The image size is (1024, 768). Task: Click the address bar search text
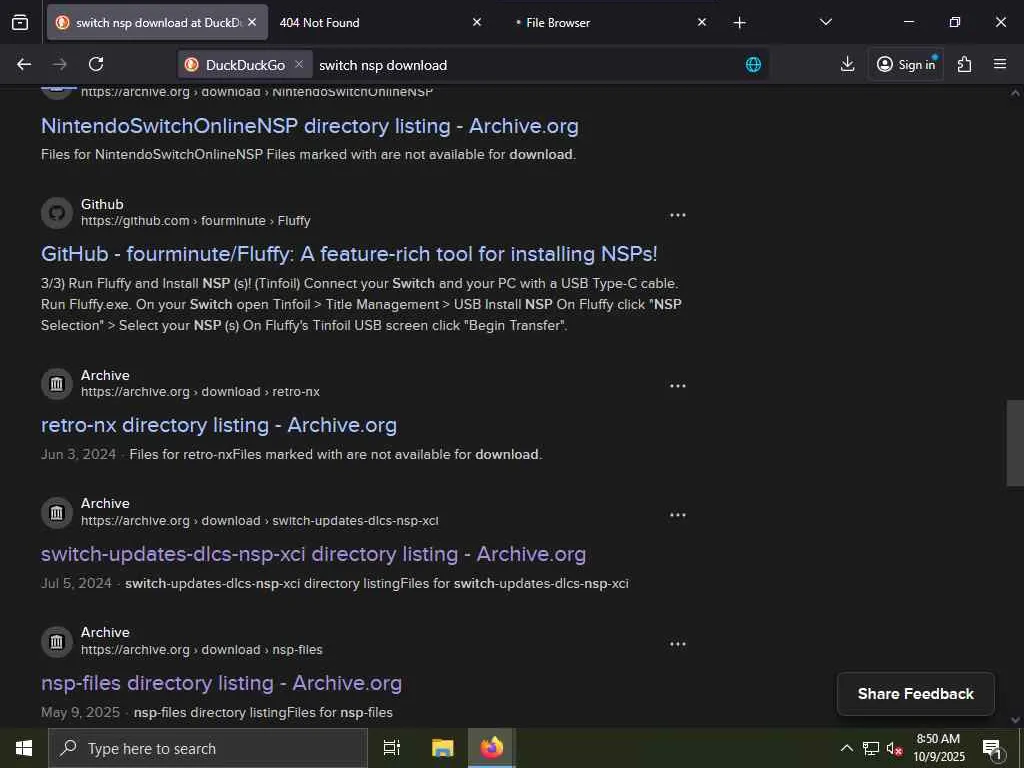click(x=383, y=65)
